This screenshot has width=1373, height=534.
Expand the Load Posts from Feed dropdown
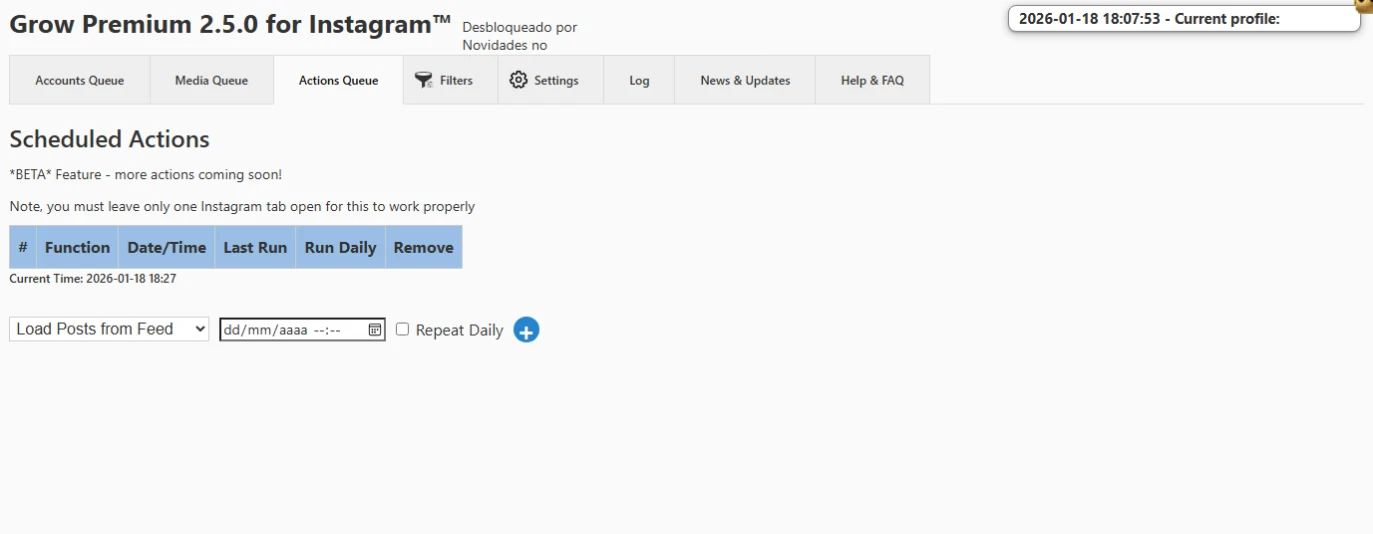(x=109, y=329)
